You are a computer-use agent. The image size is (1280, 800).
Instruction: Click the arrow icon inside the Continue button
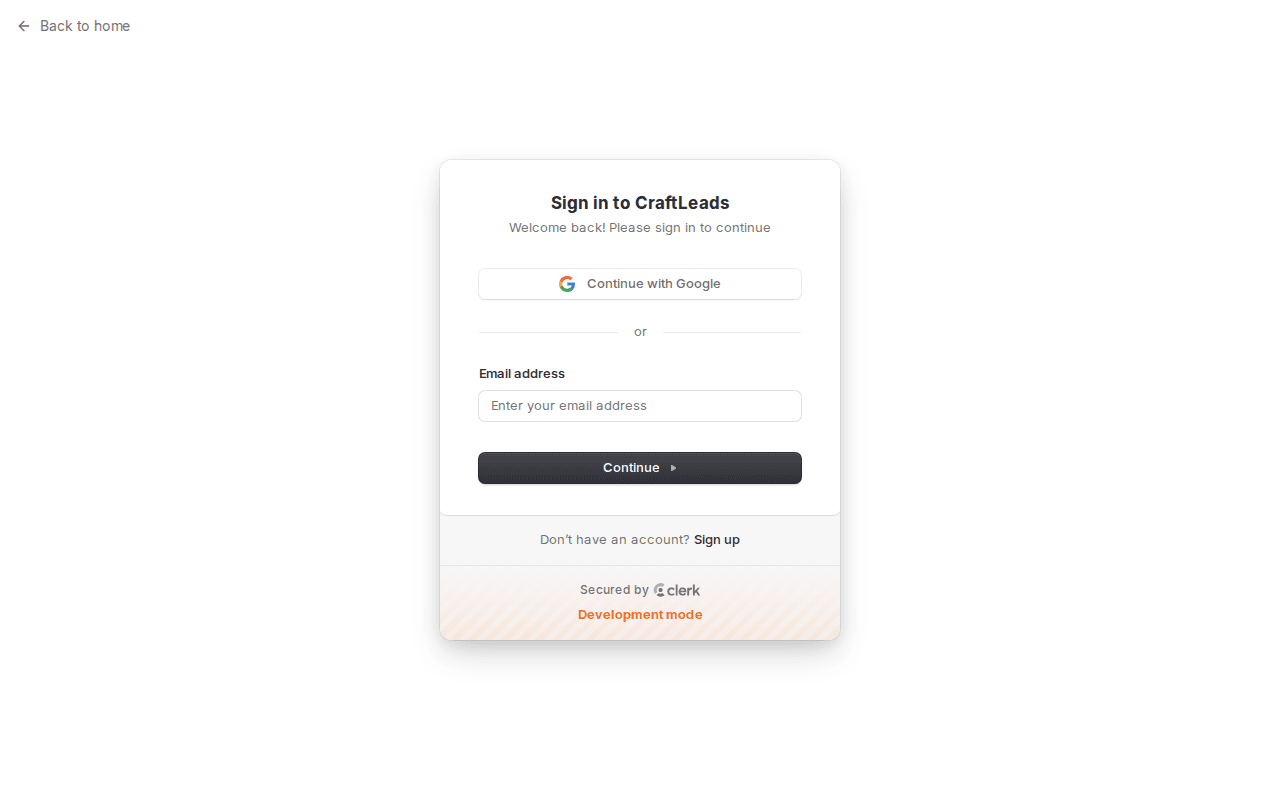click(672, 467)
